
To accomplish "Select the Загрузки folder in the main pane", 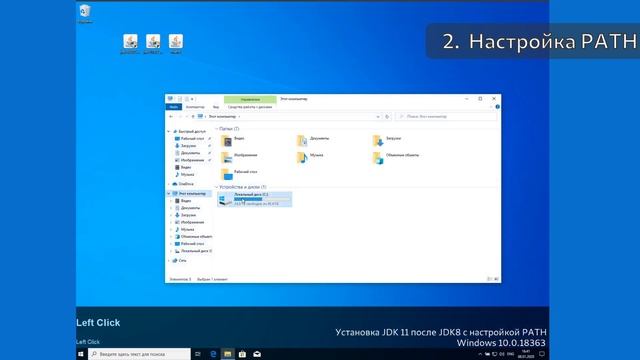I will click(x=387, y=141).
